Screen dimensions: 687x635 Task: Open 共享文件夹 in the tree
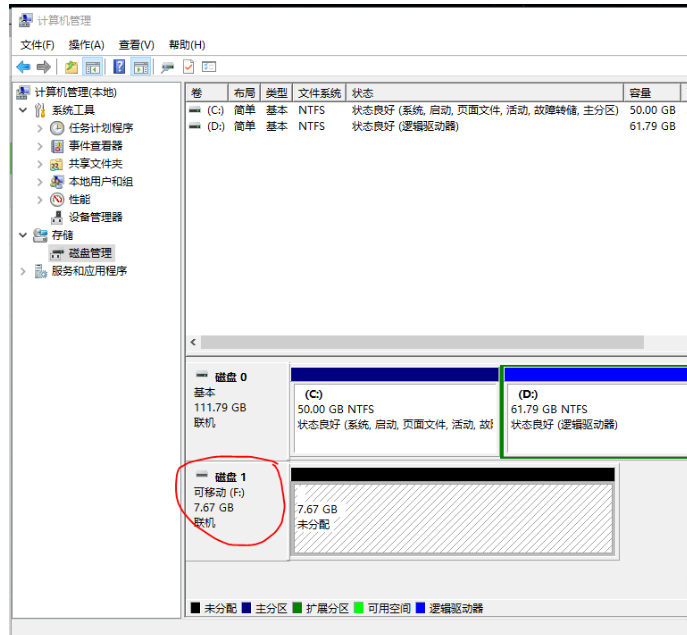tap(95, 164)
